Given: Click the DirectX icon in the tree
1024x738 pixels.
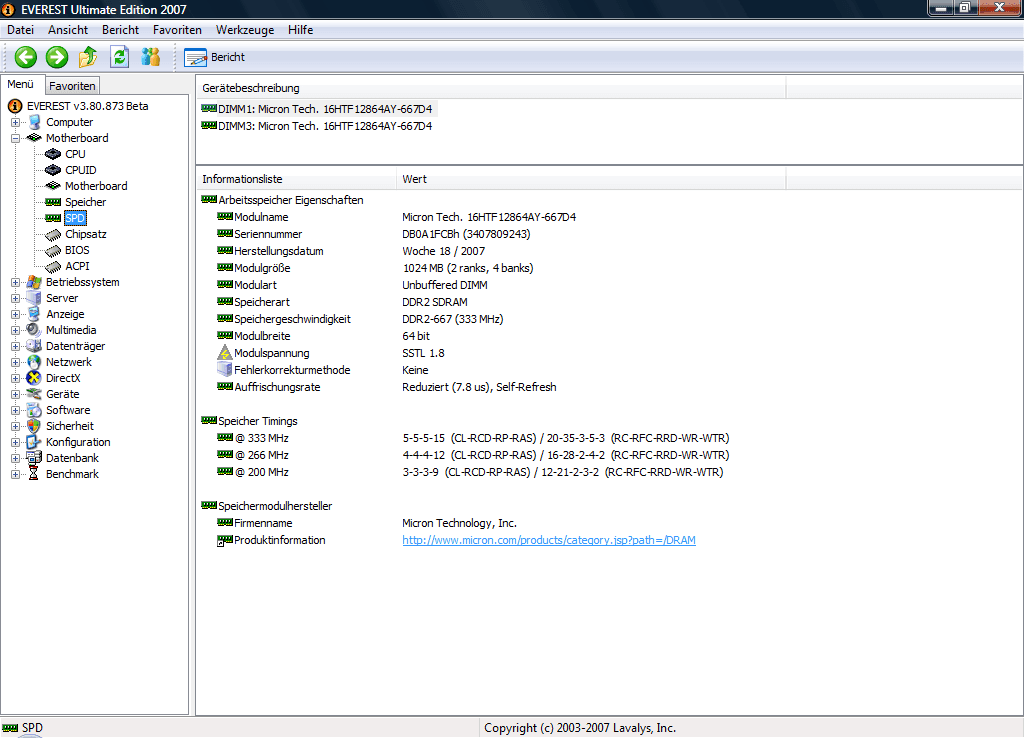Looking at the screenshot, I should point(34,378).
